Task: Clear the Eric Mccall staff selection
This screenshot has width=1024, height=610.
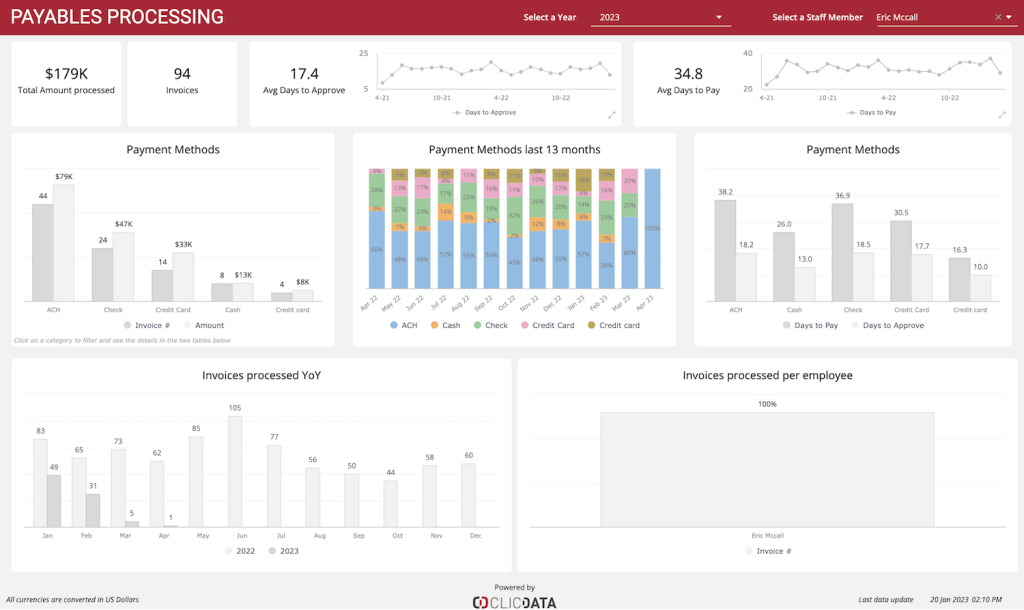Action: 997,17
